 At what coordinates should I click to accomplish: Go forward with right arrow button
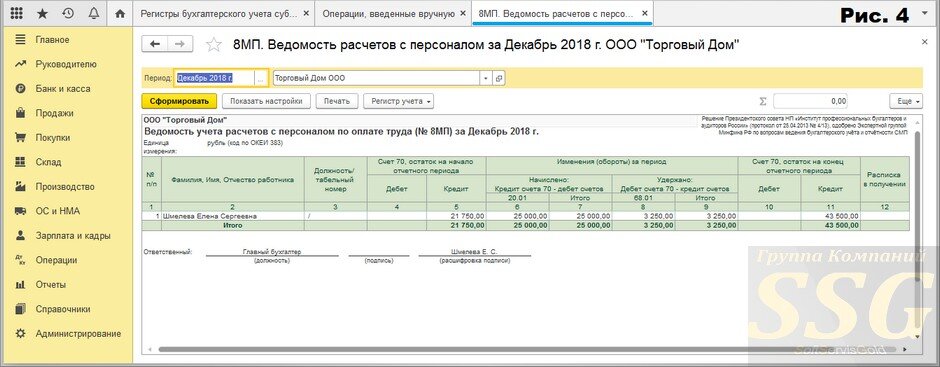click(180, 44)
